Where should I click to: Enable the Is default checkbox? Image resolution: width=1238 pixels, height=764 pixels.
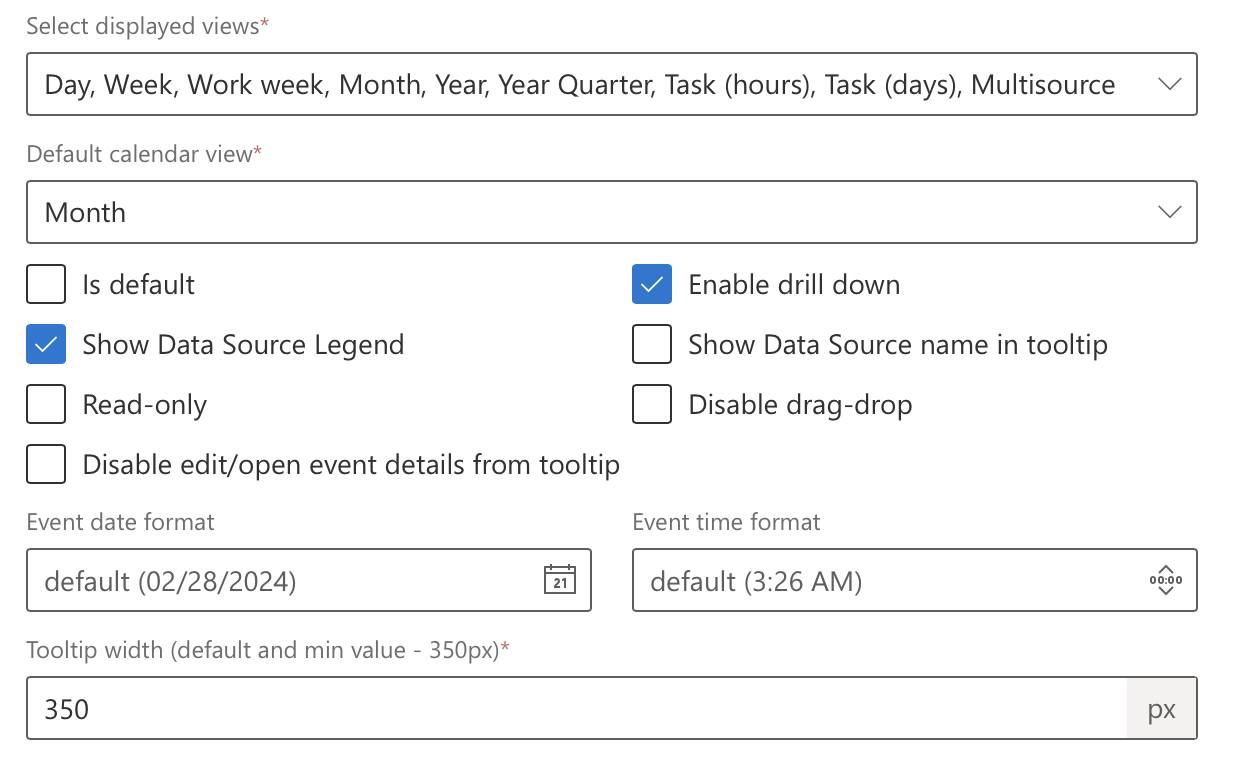pyautogui.click(x=46, y=284)
